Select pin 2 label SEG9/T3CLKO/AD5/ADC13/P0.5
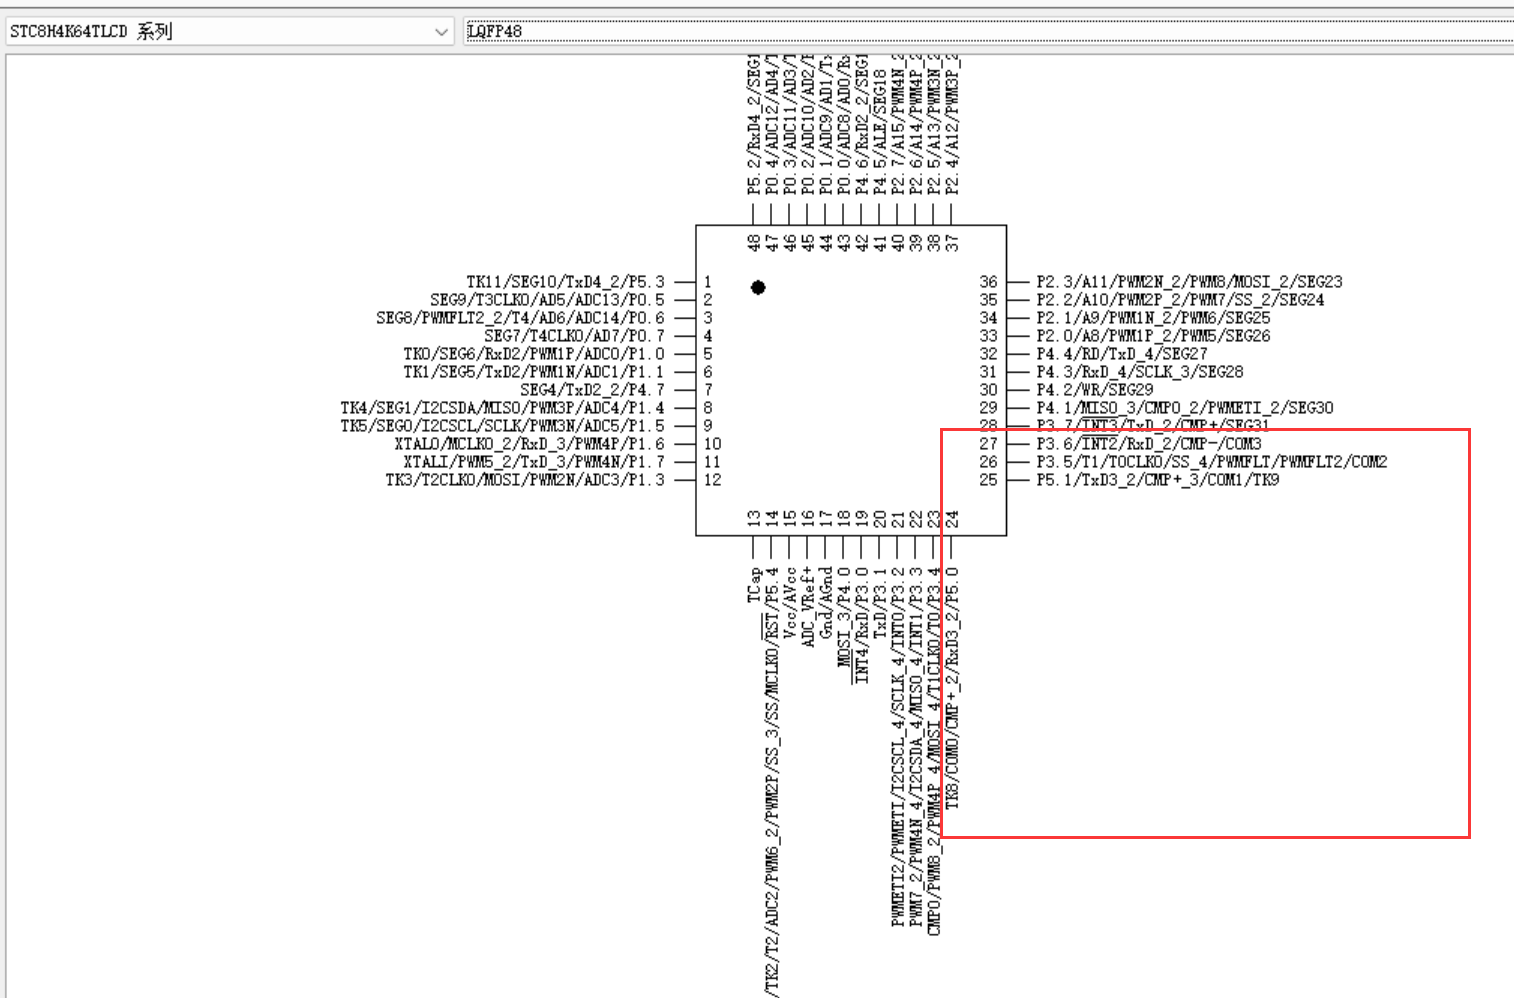 pyautogui.click(x=547, y=300)
